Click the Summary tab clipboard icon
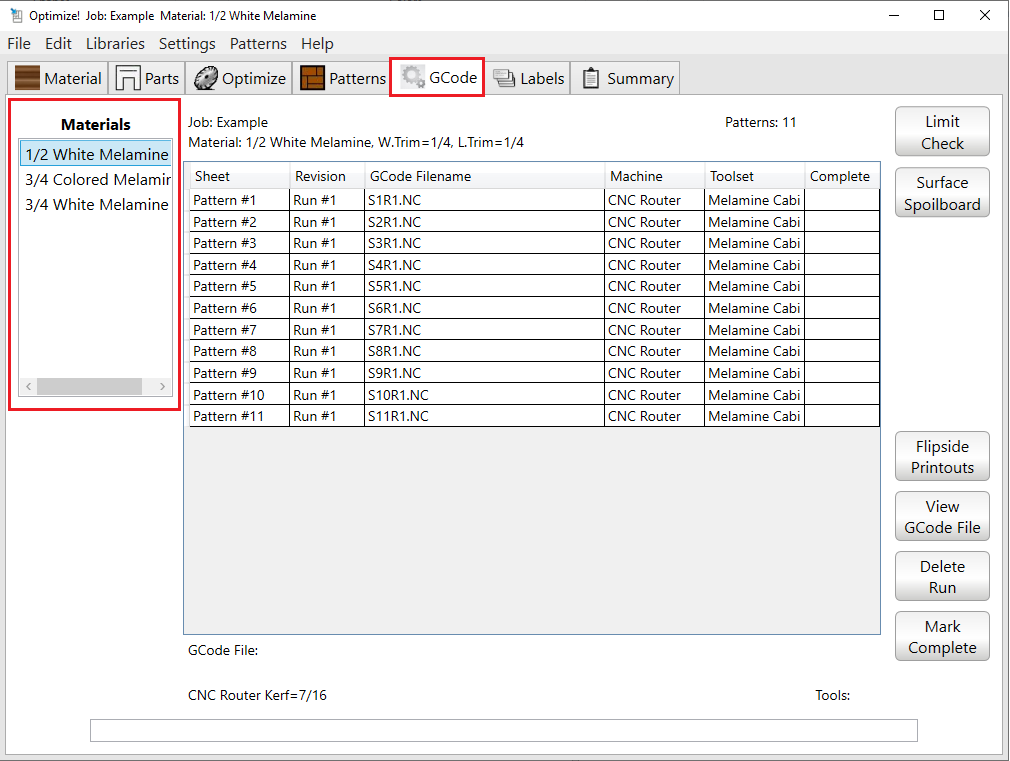This screenshot has width=1010, height=761. [x=591, y=78]
